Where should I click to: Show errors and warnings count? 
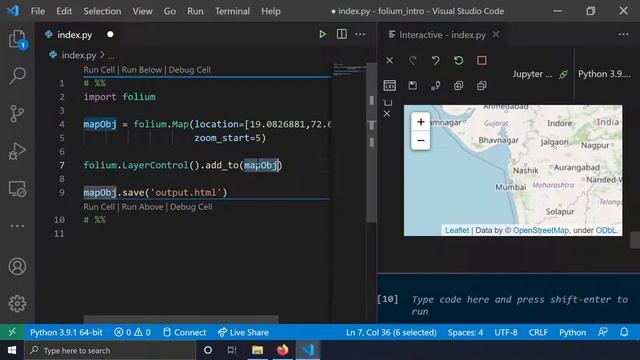pos(132,332)
